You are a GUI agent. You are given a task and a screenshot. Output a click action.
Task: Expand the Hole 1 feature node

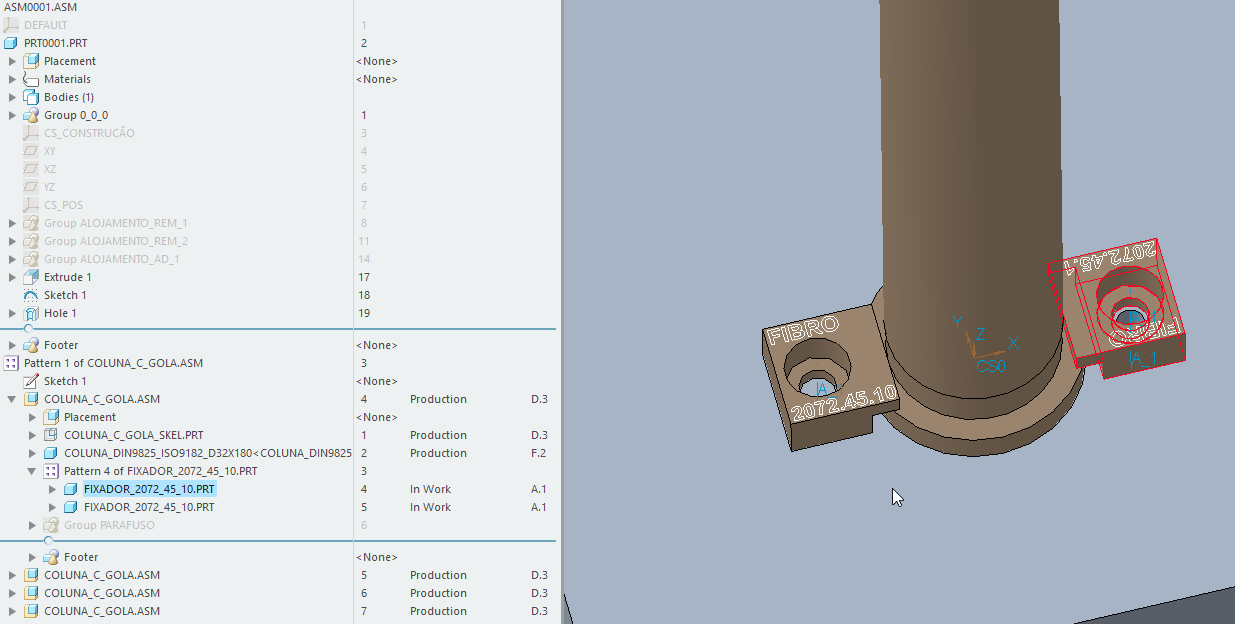tap(13, 313)
